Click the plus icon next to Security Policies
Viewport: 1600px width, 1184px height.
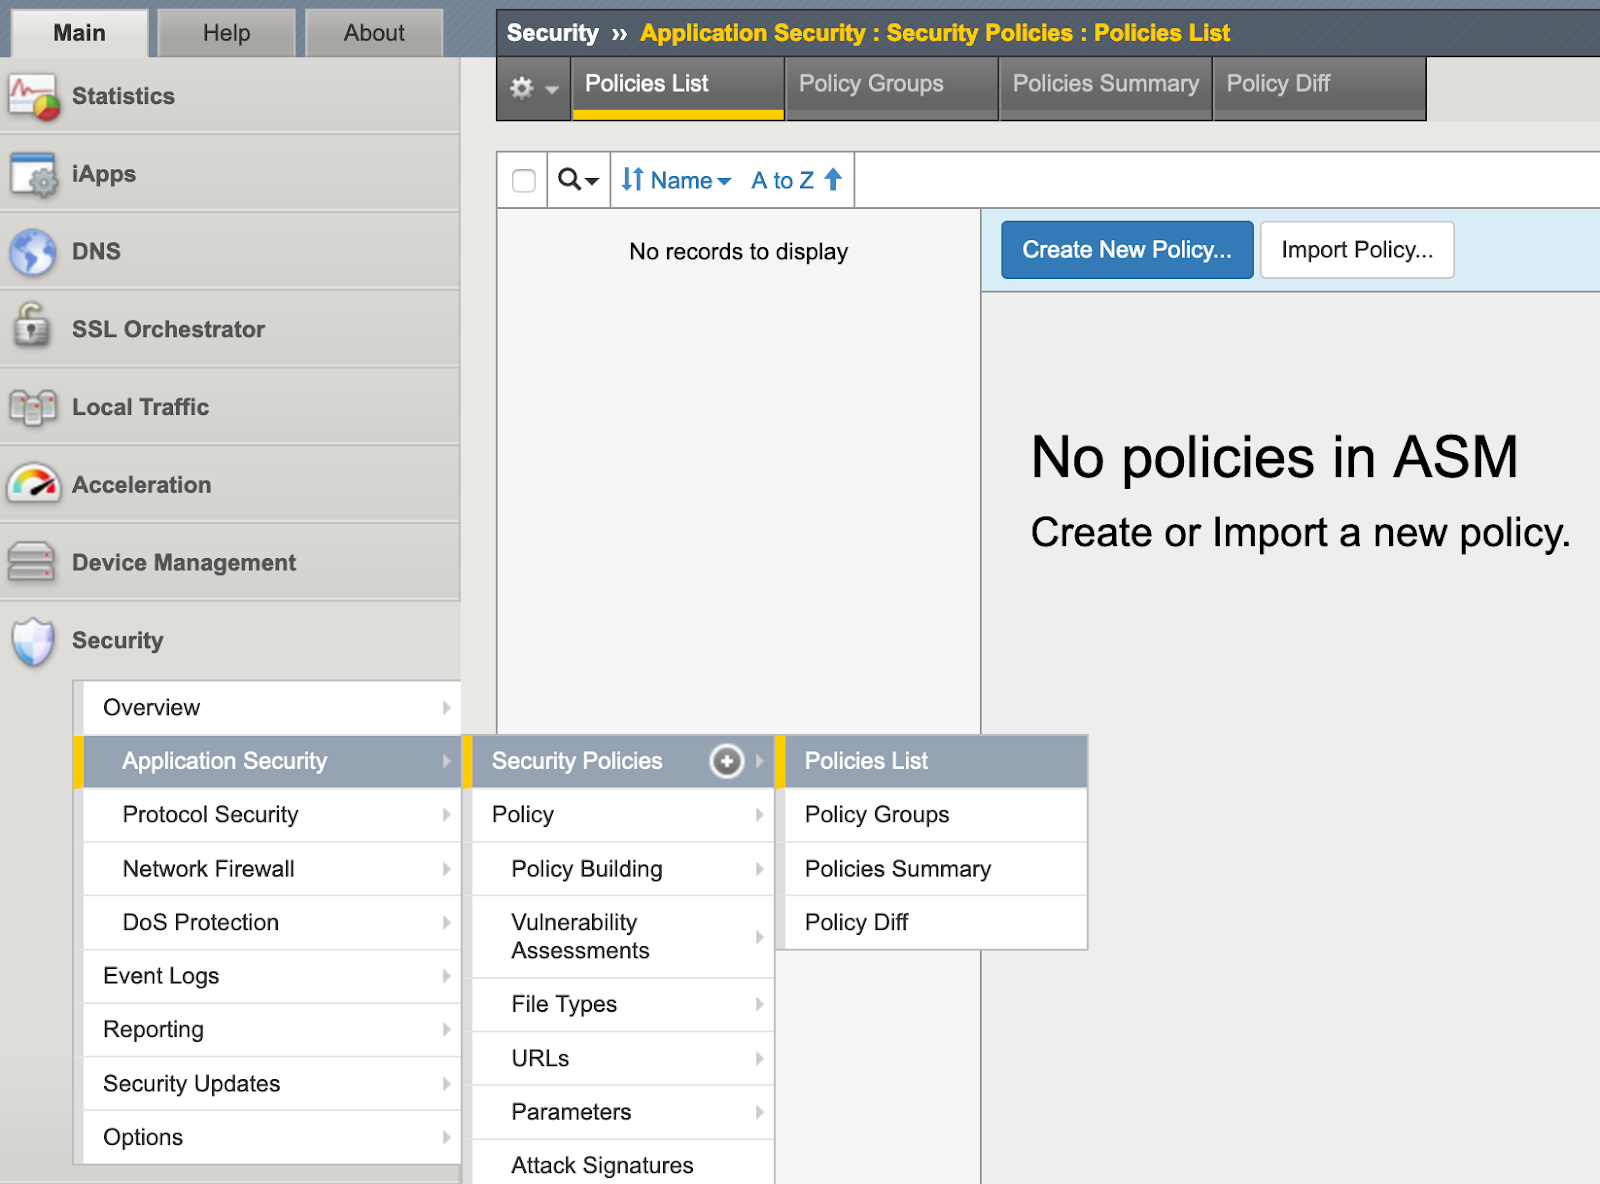tap(727, 760)
